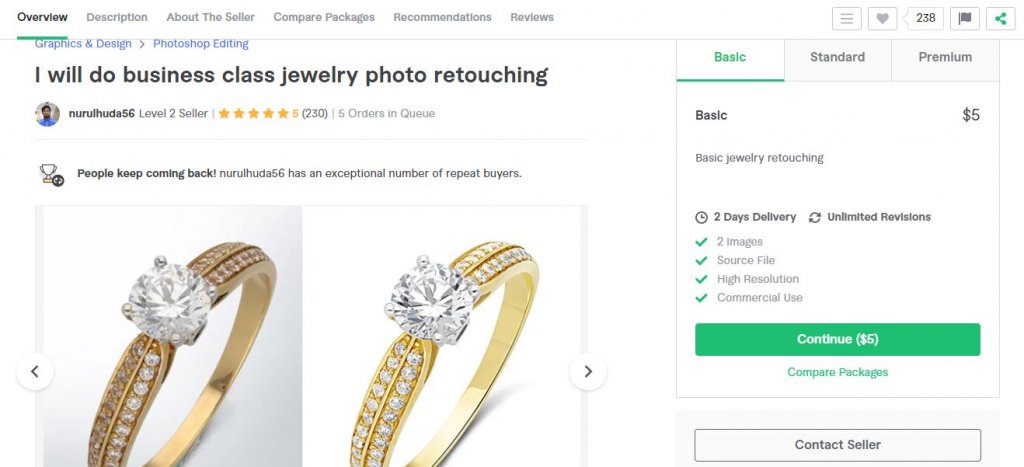Jump to About The Seller
1024x467 pixels.
coord(210,18)
